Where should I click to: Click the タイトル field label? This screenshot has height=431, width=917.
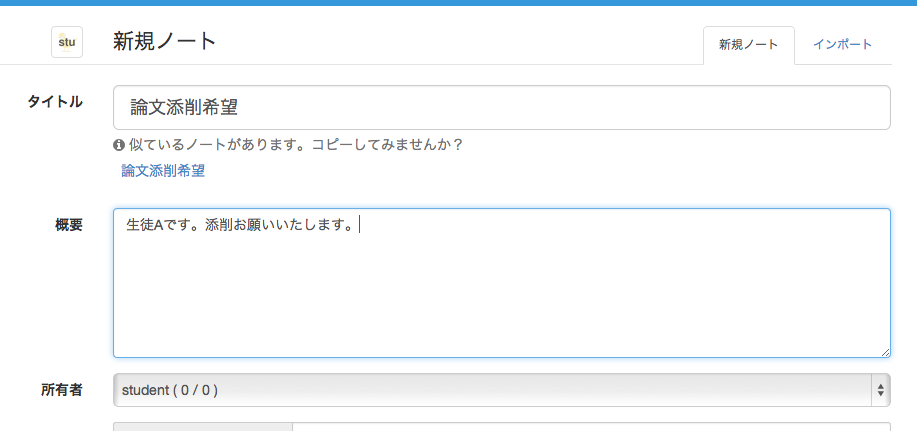[55, 102]
